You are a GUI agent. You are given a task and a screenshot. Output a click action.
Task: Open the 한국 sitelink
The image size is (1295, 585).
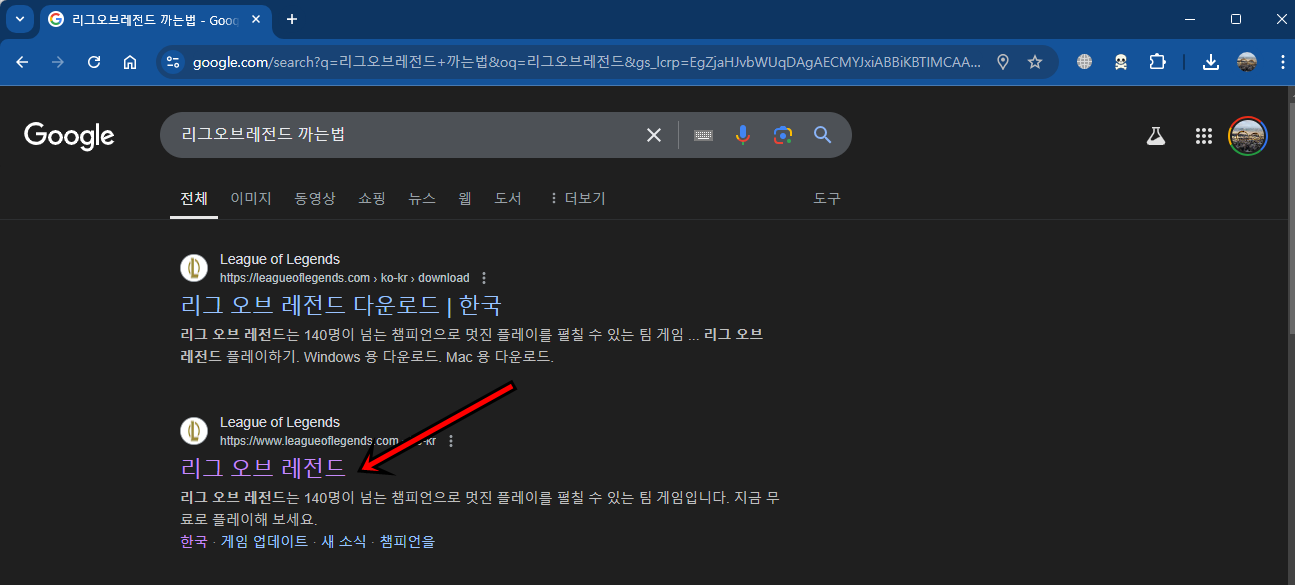click(194, 541)
